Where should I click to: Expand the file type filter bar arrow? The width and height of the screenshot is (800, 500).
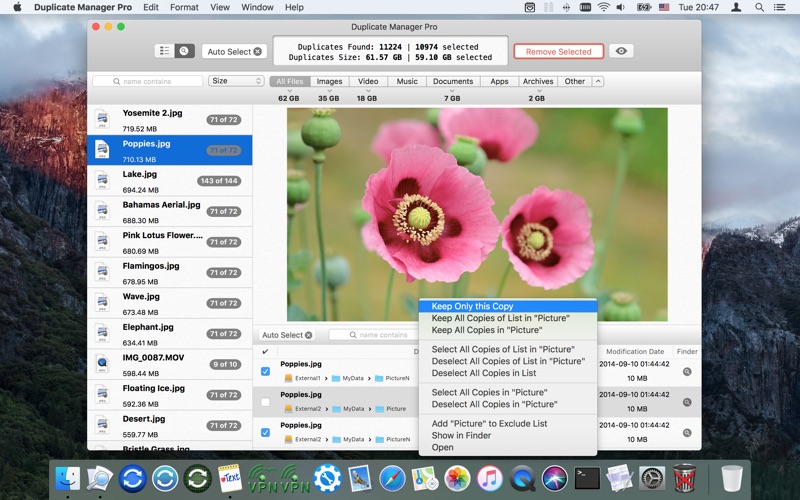pos(598,81)
